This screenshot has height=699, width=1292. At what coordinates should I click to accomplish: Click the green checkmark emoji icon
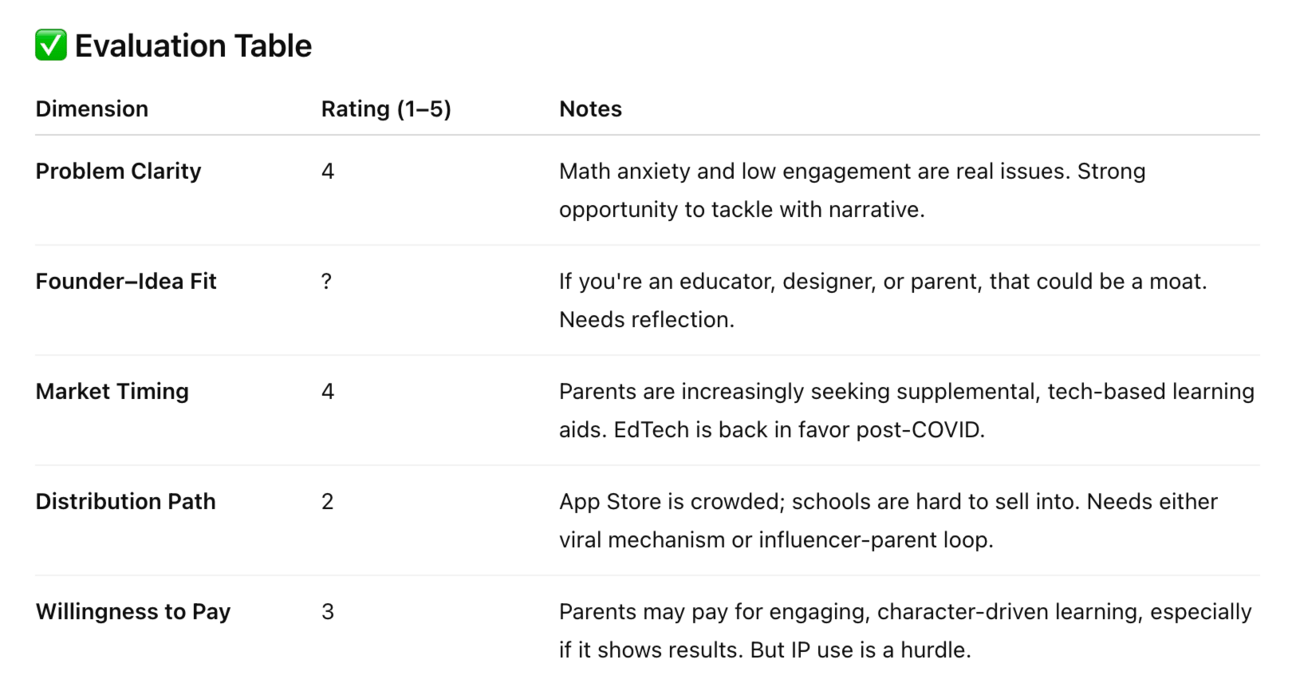[x=51, y=46]
